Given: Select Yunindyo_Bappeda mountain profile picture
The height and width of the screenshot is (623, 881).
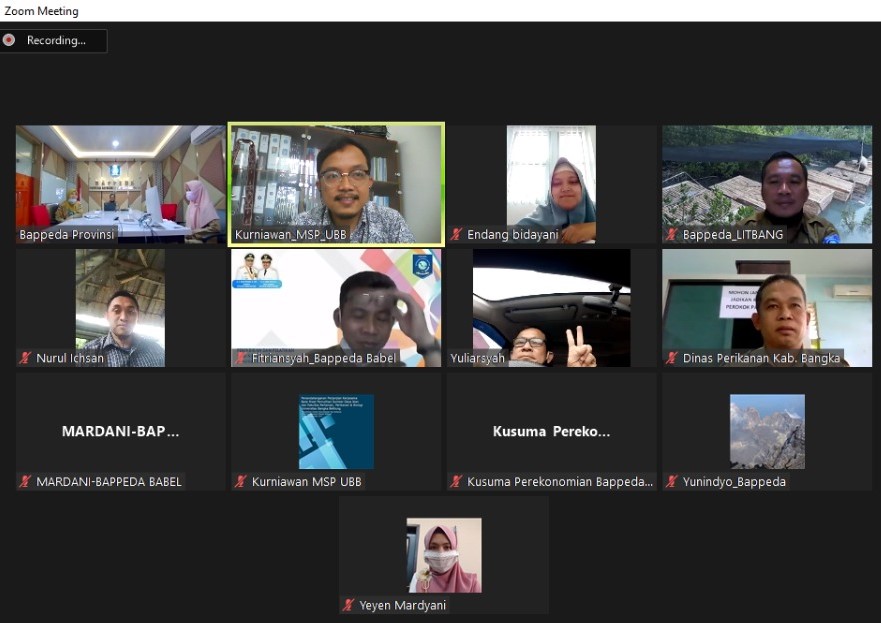Looking at the screenshot, I should (767, 431).
